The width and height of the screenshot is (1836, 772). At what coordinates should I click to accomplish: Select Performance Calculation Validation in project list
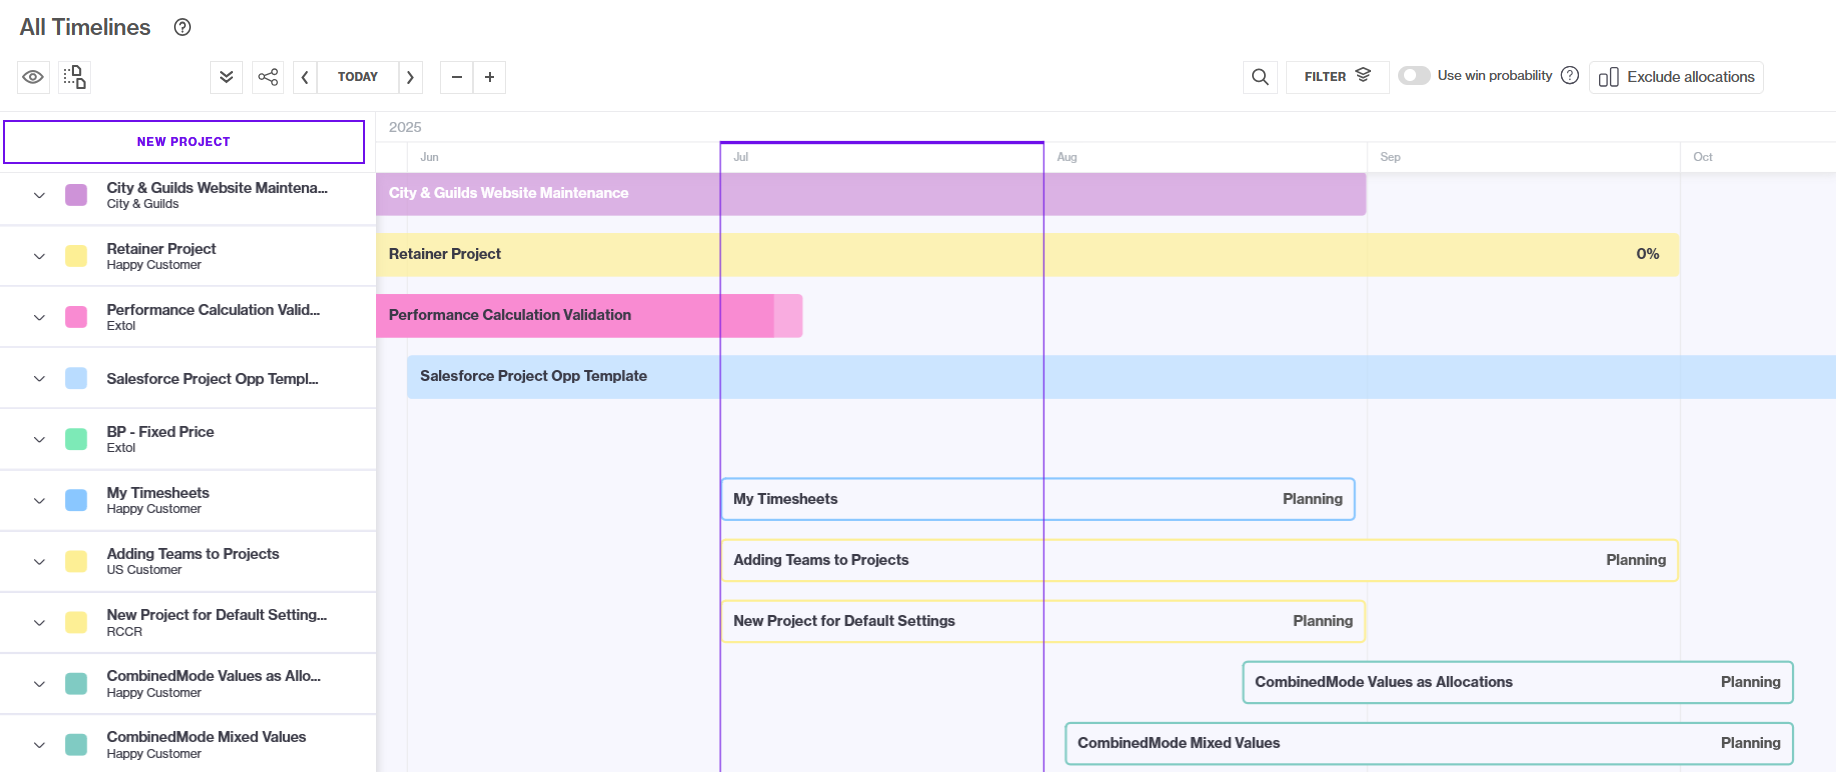pos(213,310)
